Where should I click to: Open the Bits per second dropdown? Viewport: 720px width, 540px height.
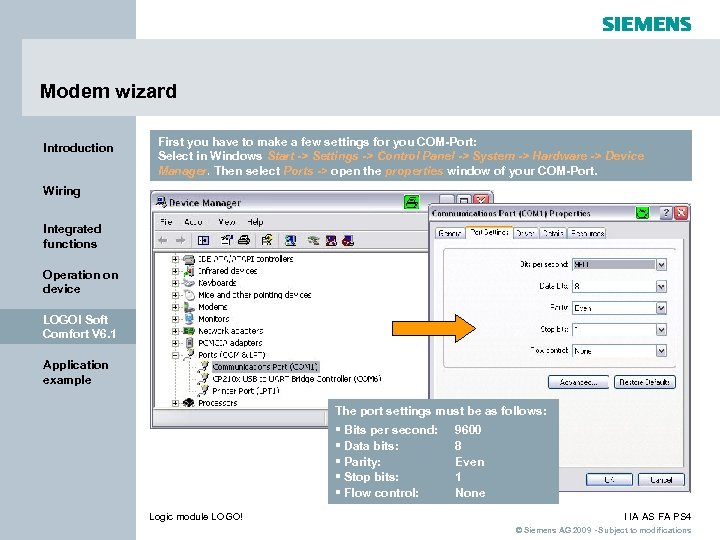(x=661, y=264)
